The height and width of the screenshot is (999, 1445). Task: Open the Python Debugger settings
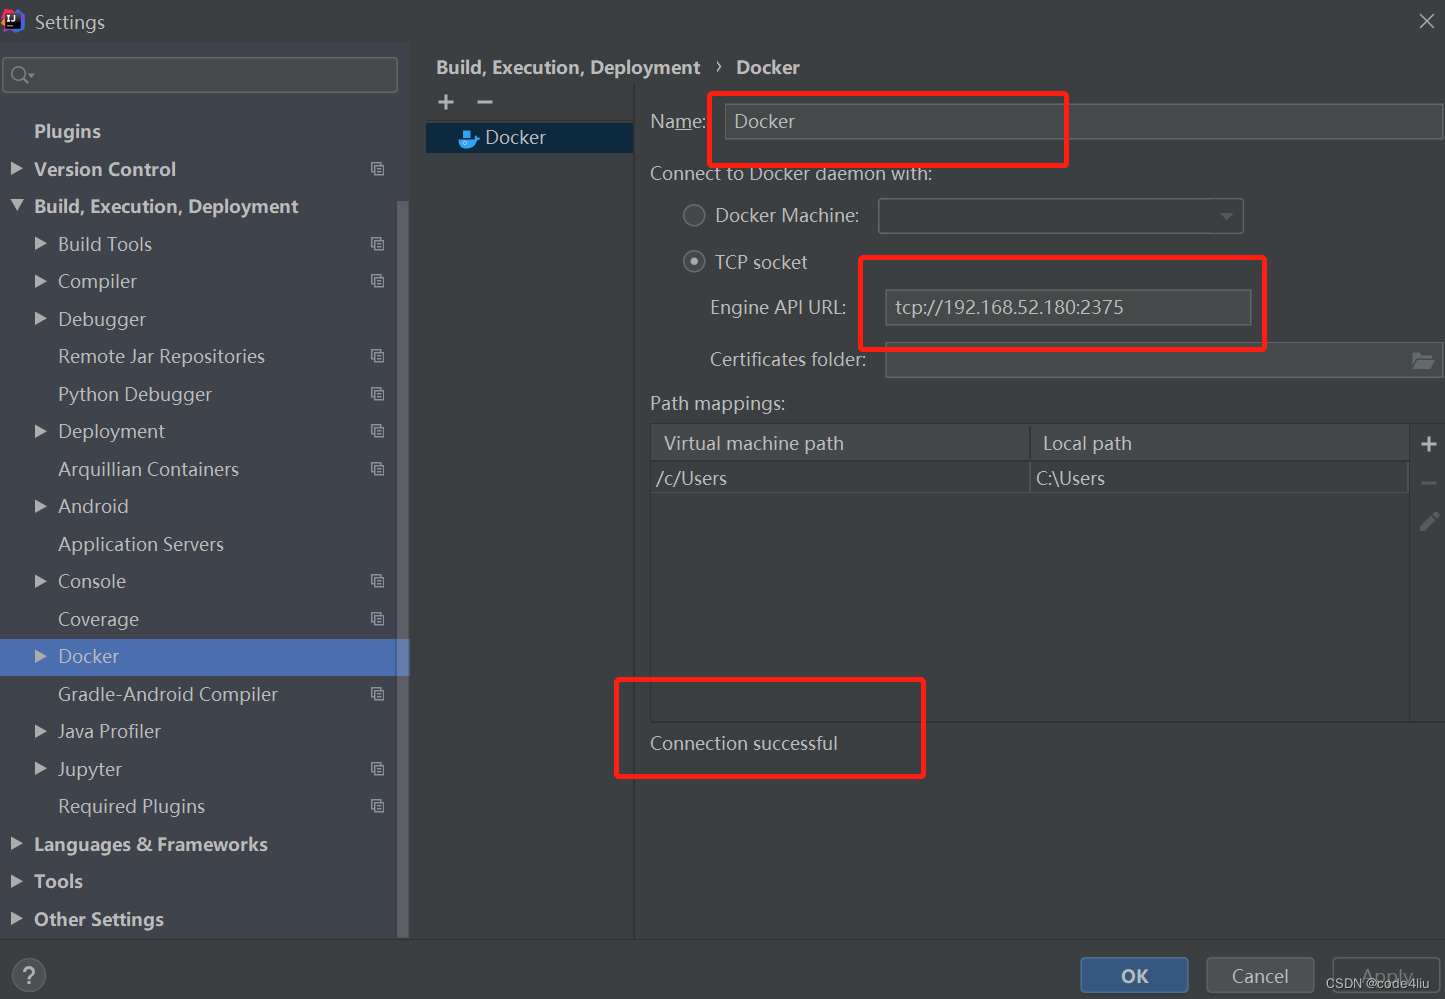[135, 394]
